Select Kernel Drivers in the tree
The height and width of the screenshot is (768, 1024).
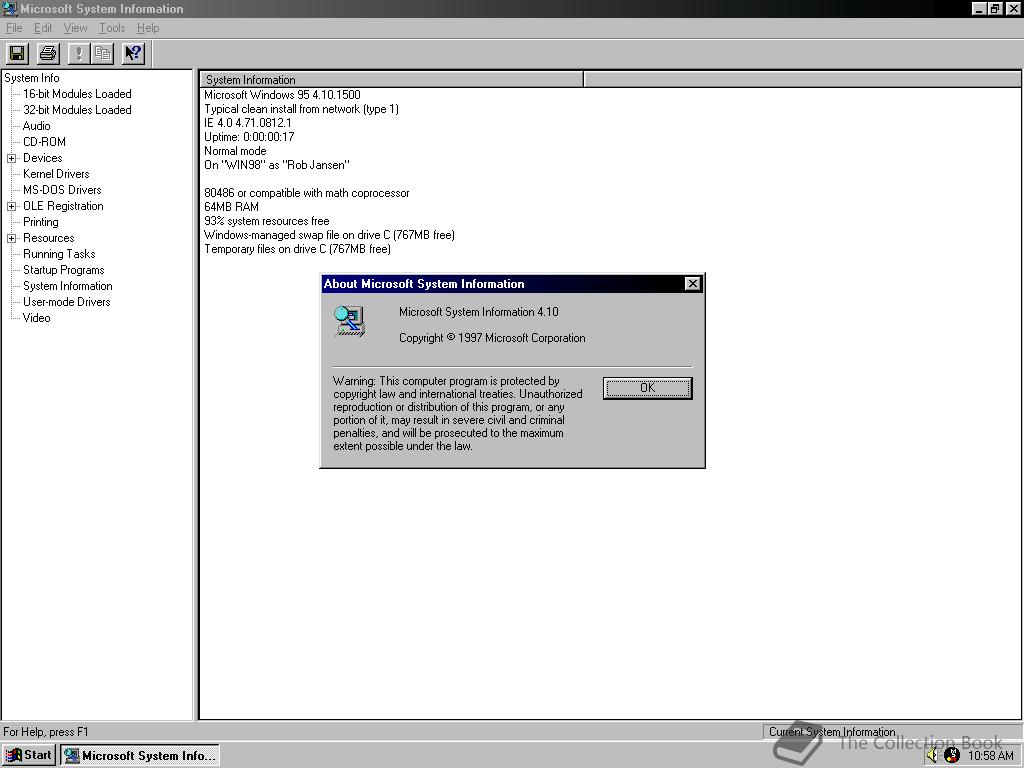(56, 174)
